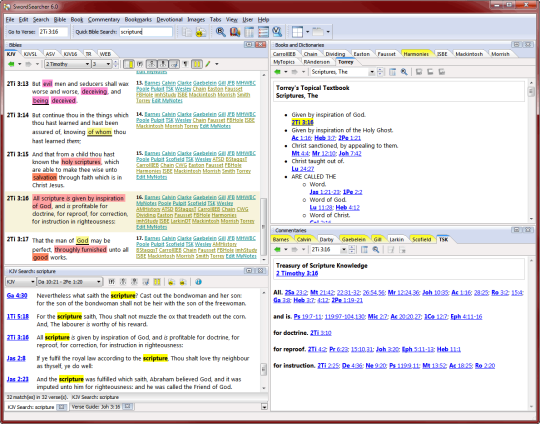Expand the layout grid dropdown arrow
Image resolution: width=540 pixels, height=424 pixels.
[308, 32]
